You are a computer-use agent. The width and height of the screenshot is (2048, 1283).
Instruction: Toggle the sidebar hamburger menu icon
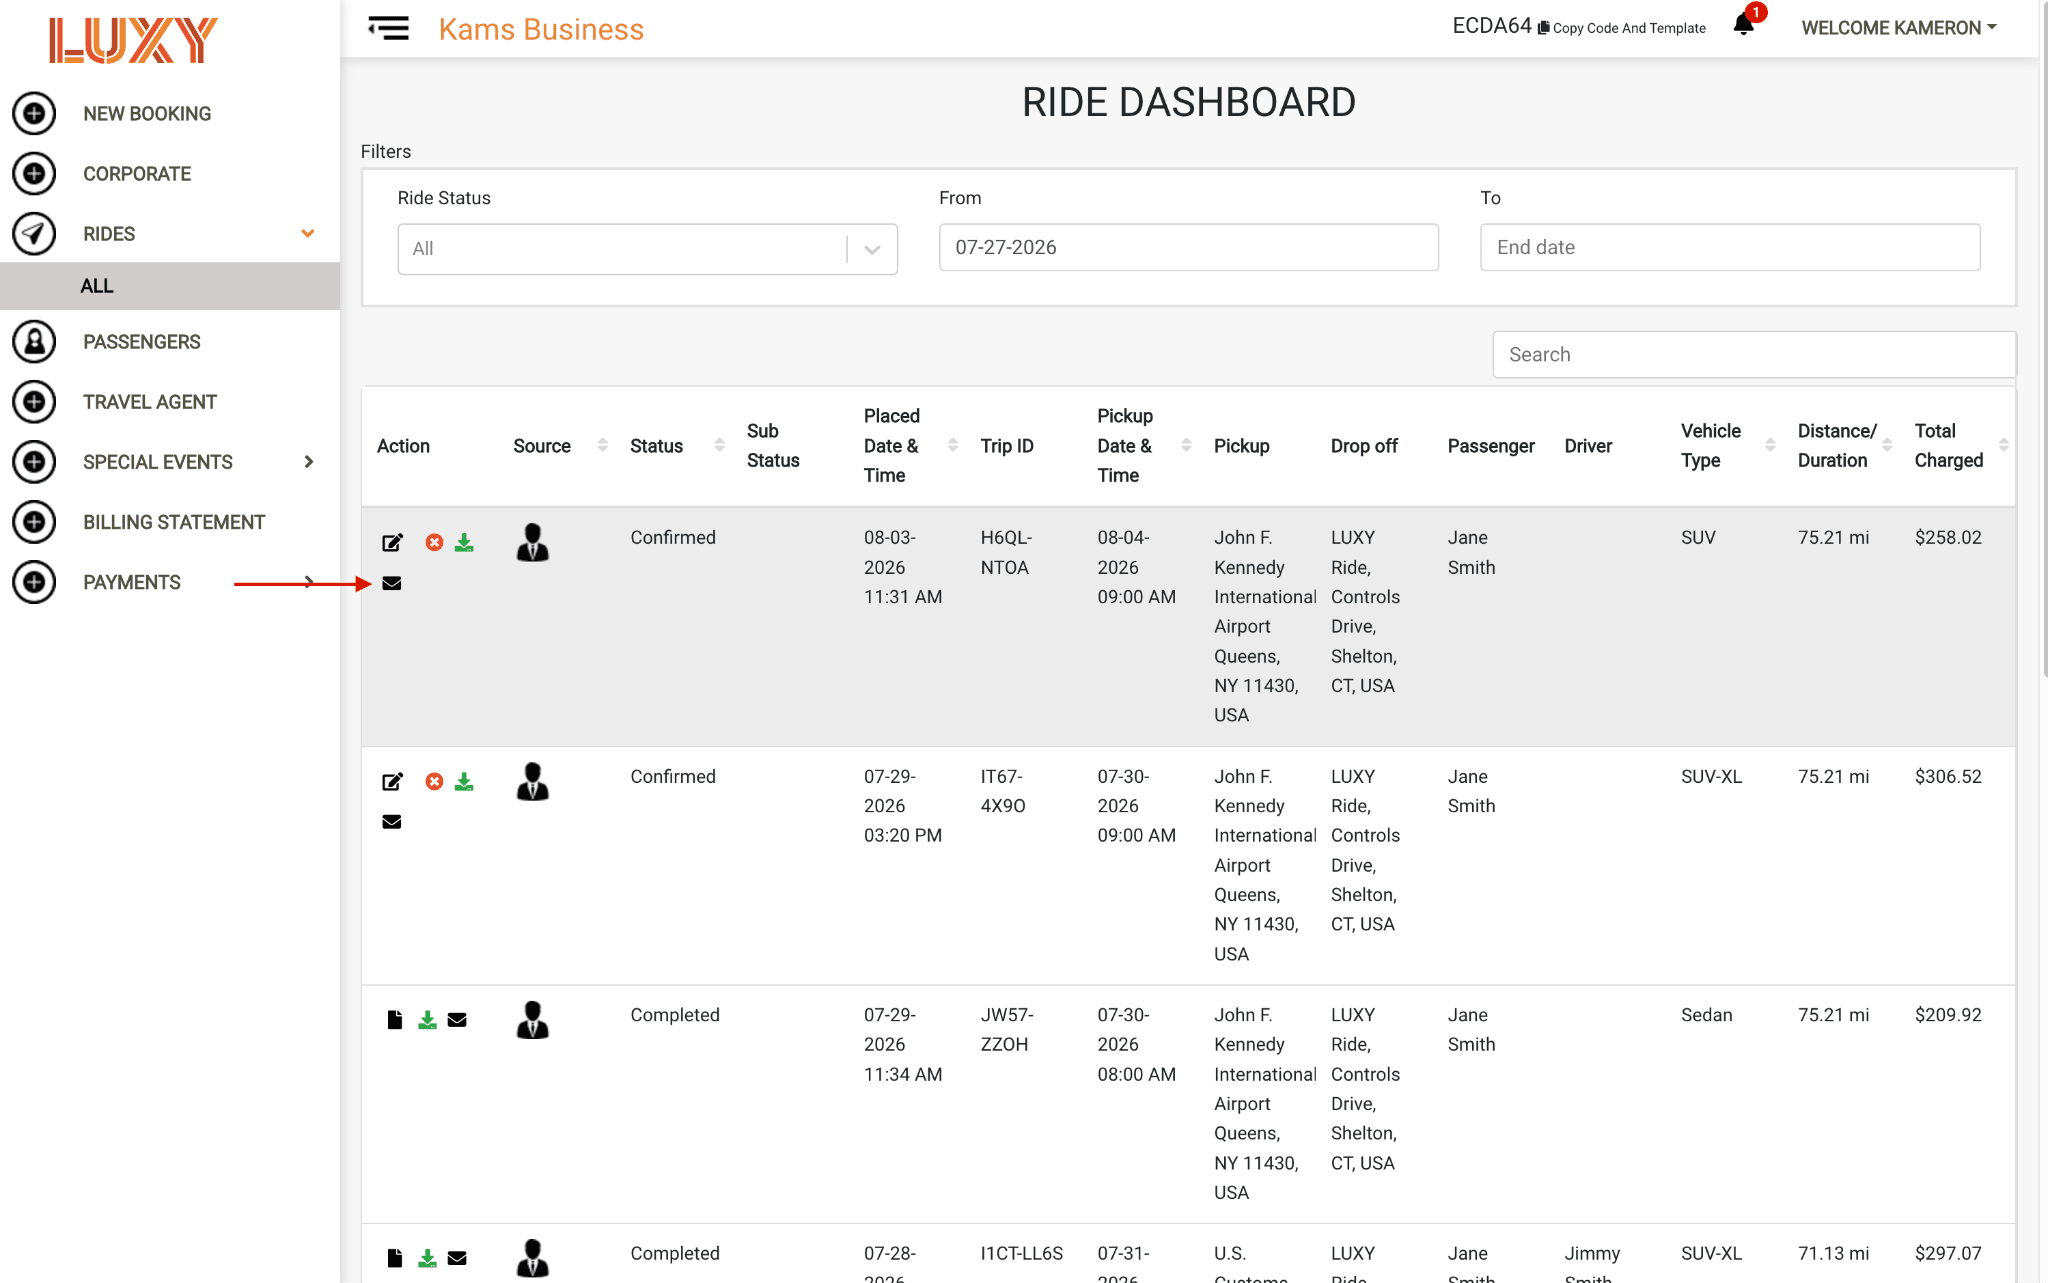[389, 29]
